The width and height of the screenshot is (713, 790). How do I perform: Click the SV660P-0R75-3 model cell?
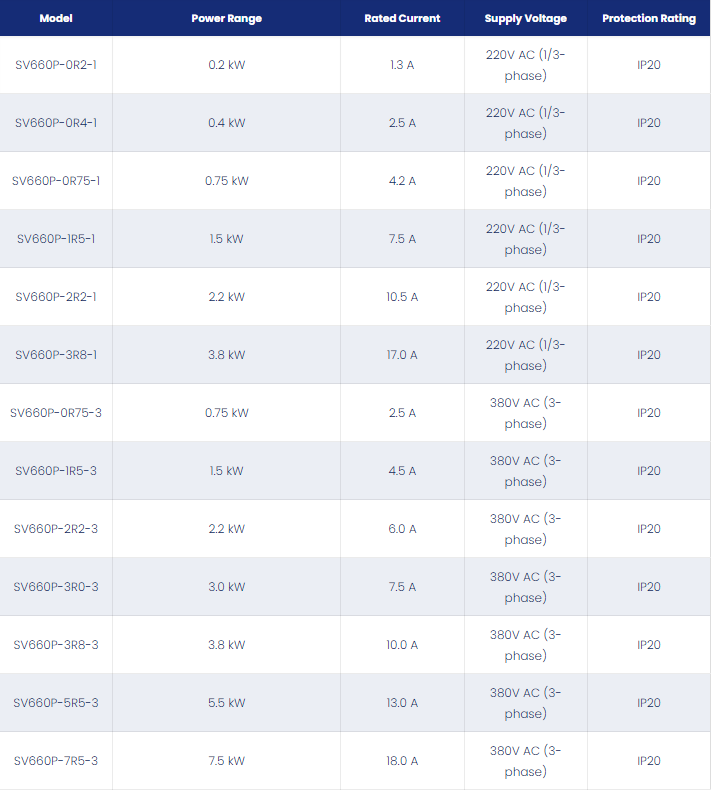56,413
